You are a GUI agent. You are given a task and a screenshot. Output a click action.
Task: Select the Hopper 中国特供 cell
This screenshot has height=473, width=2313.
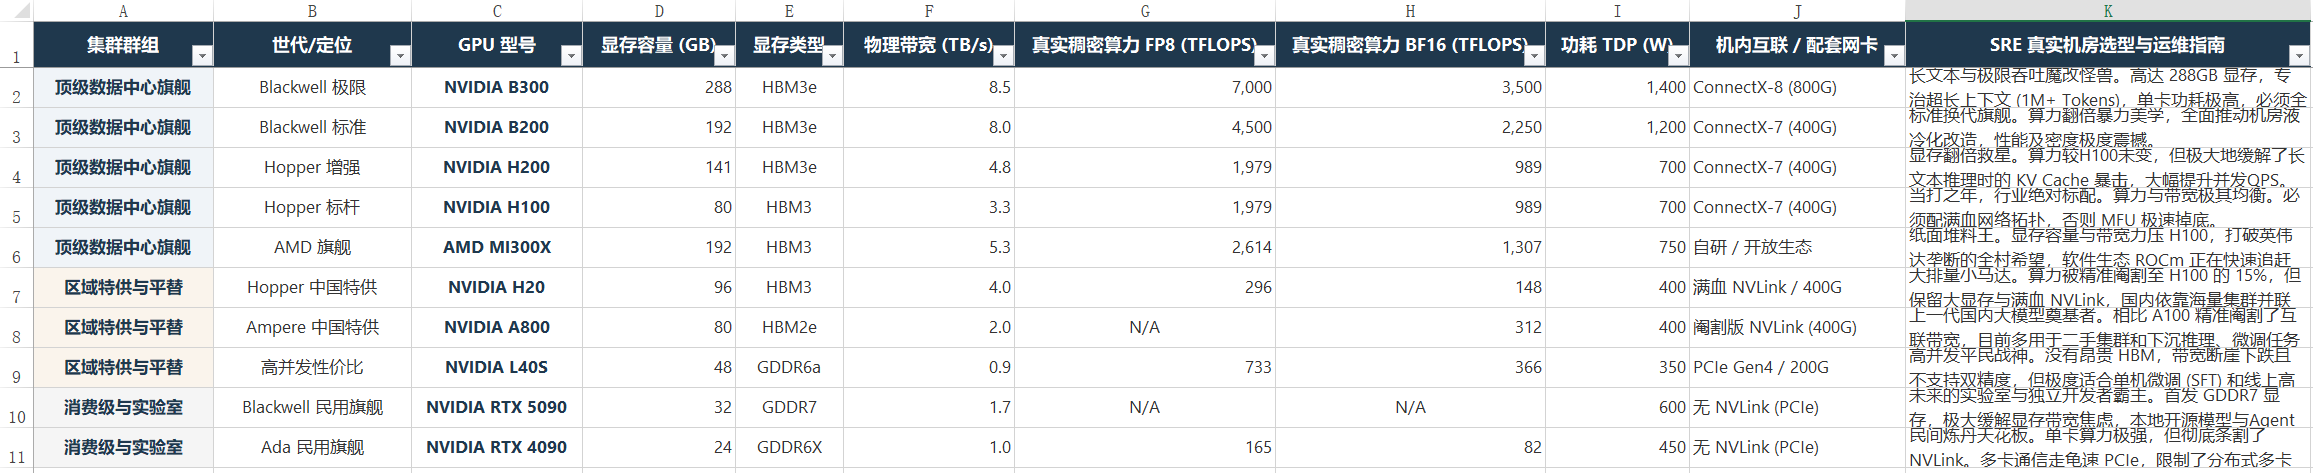[312, 287]
